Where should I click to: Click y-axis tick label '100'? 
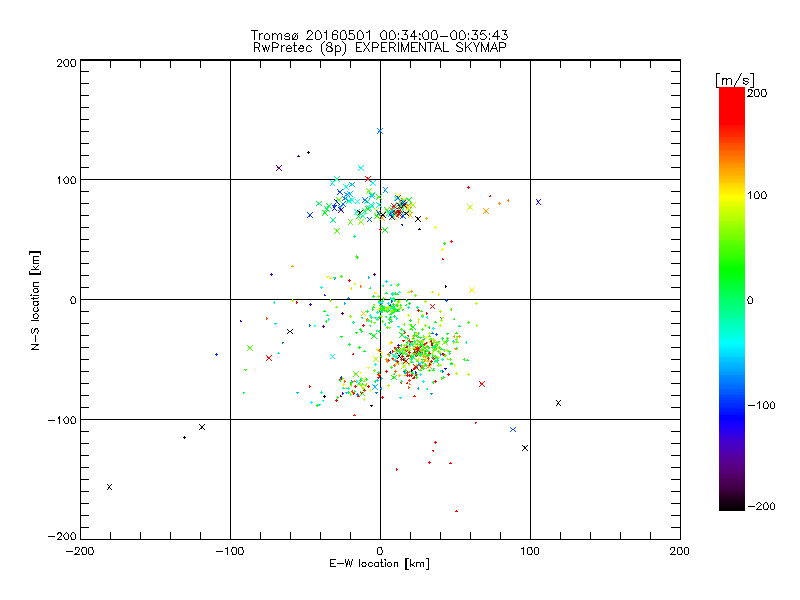(x=66, y=180)
